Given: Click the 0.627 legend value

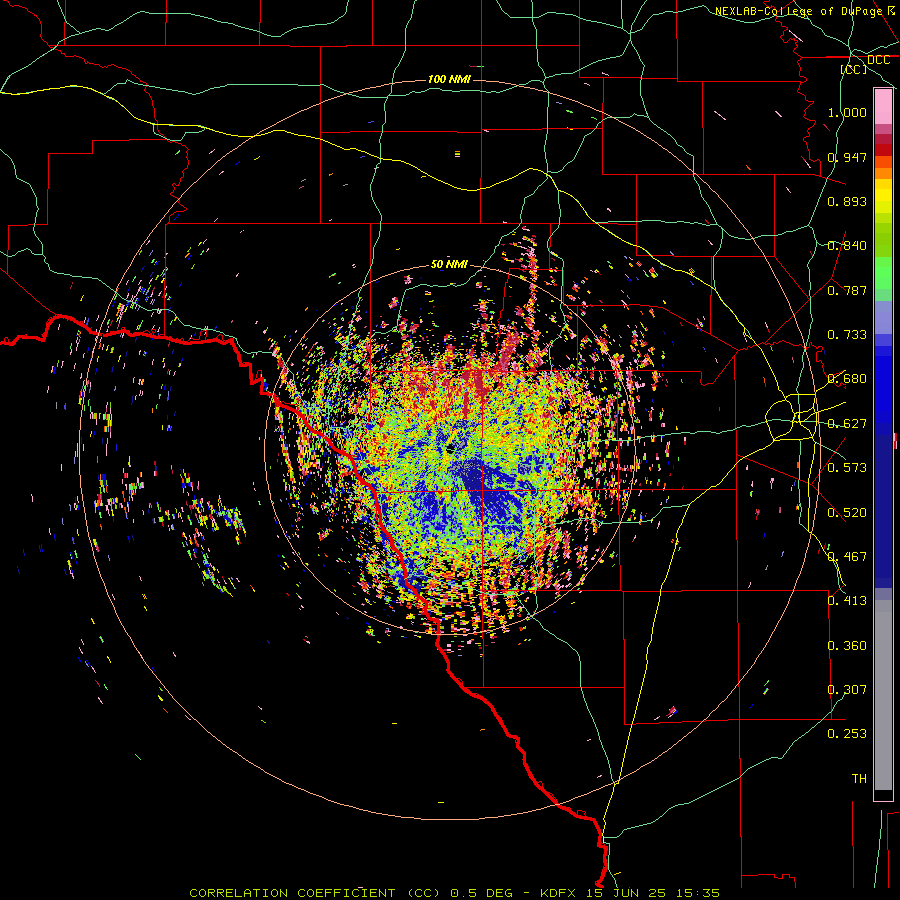Looking at the screenshot, I should click(847, 424).
